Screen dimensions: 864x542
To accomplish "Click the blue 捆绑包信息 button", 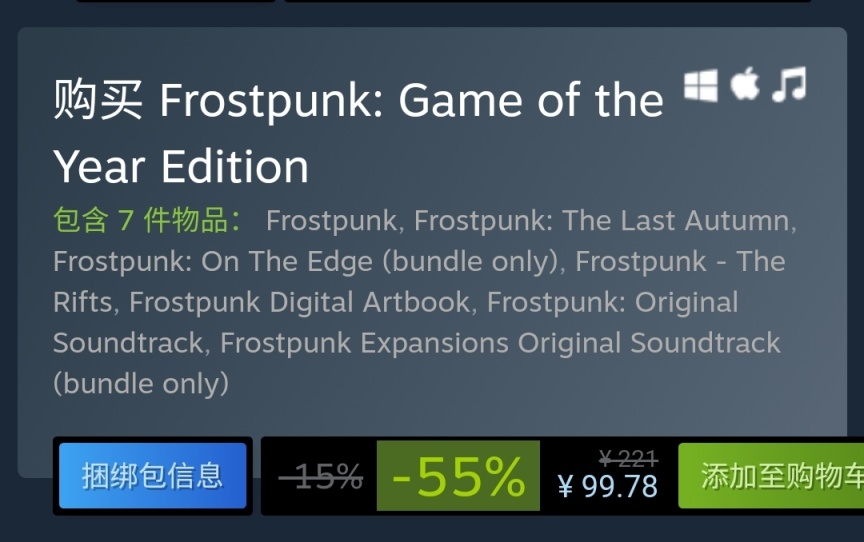I will pyautogui.click(x=152, y=476).
